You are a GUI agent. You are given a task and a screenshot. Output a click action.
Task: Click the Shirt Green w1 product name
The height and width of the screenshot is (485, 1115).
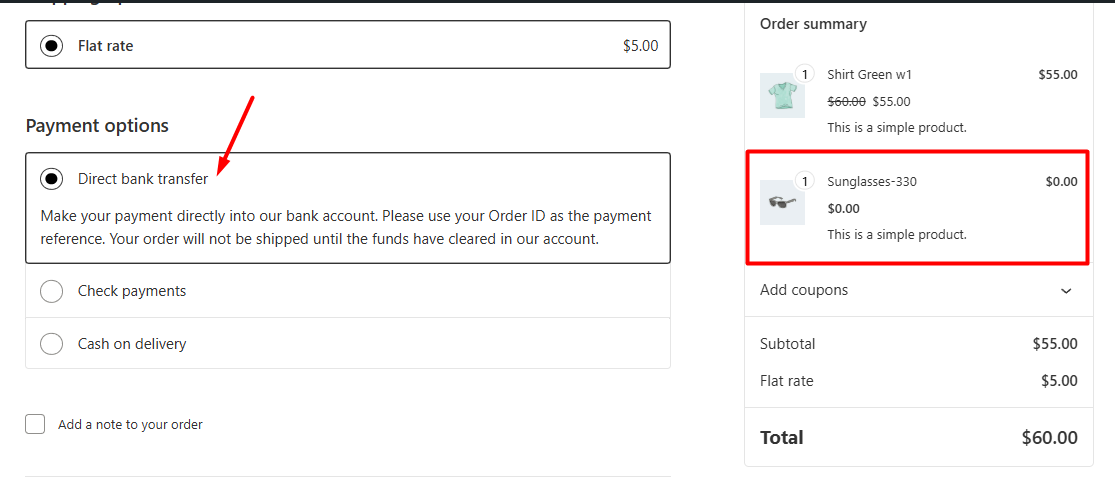point(869,74)
